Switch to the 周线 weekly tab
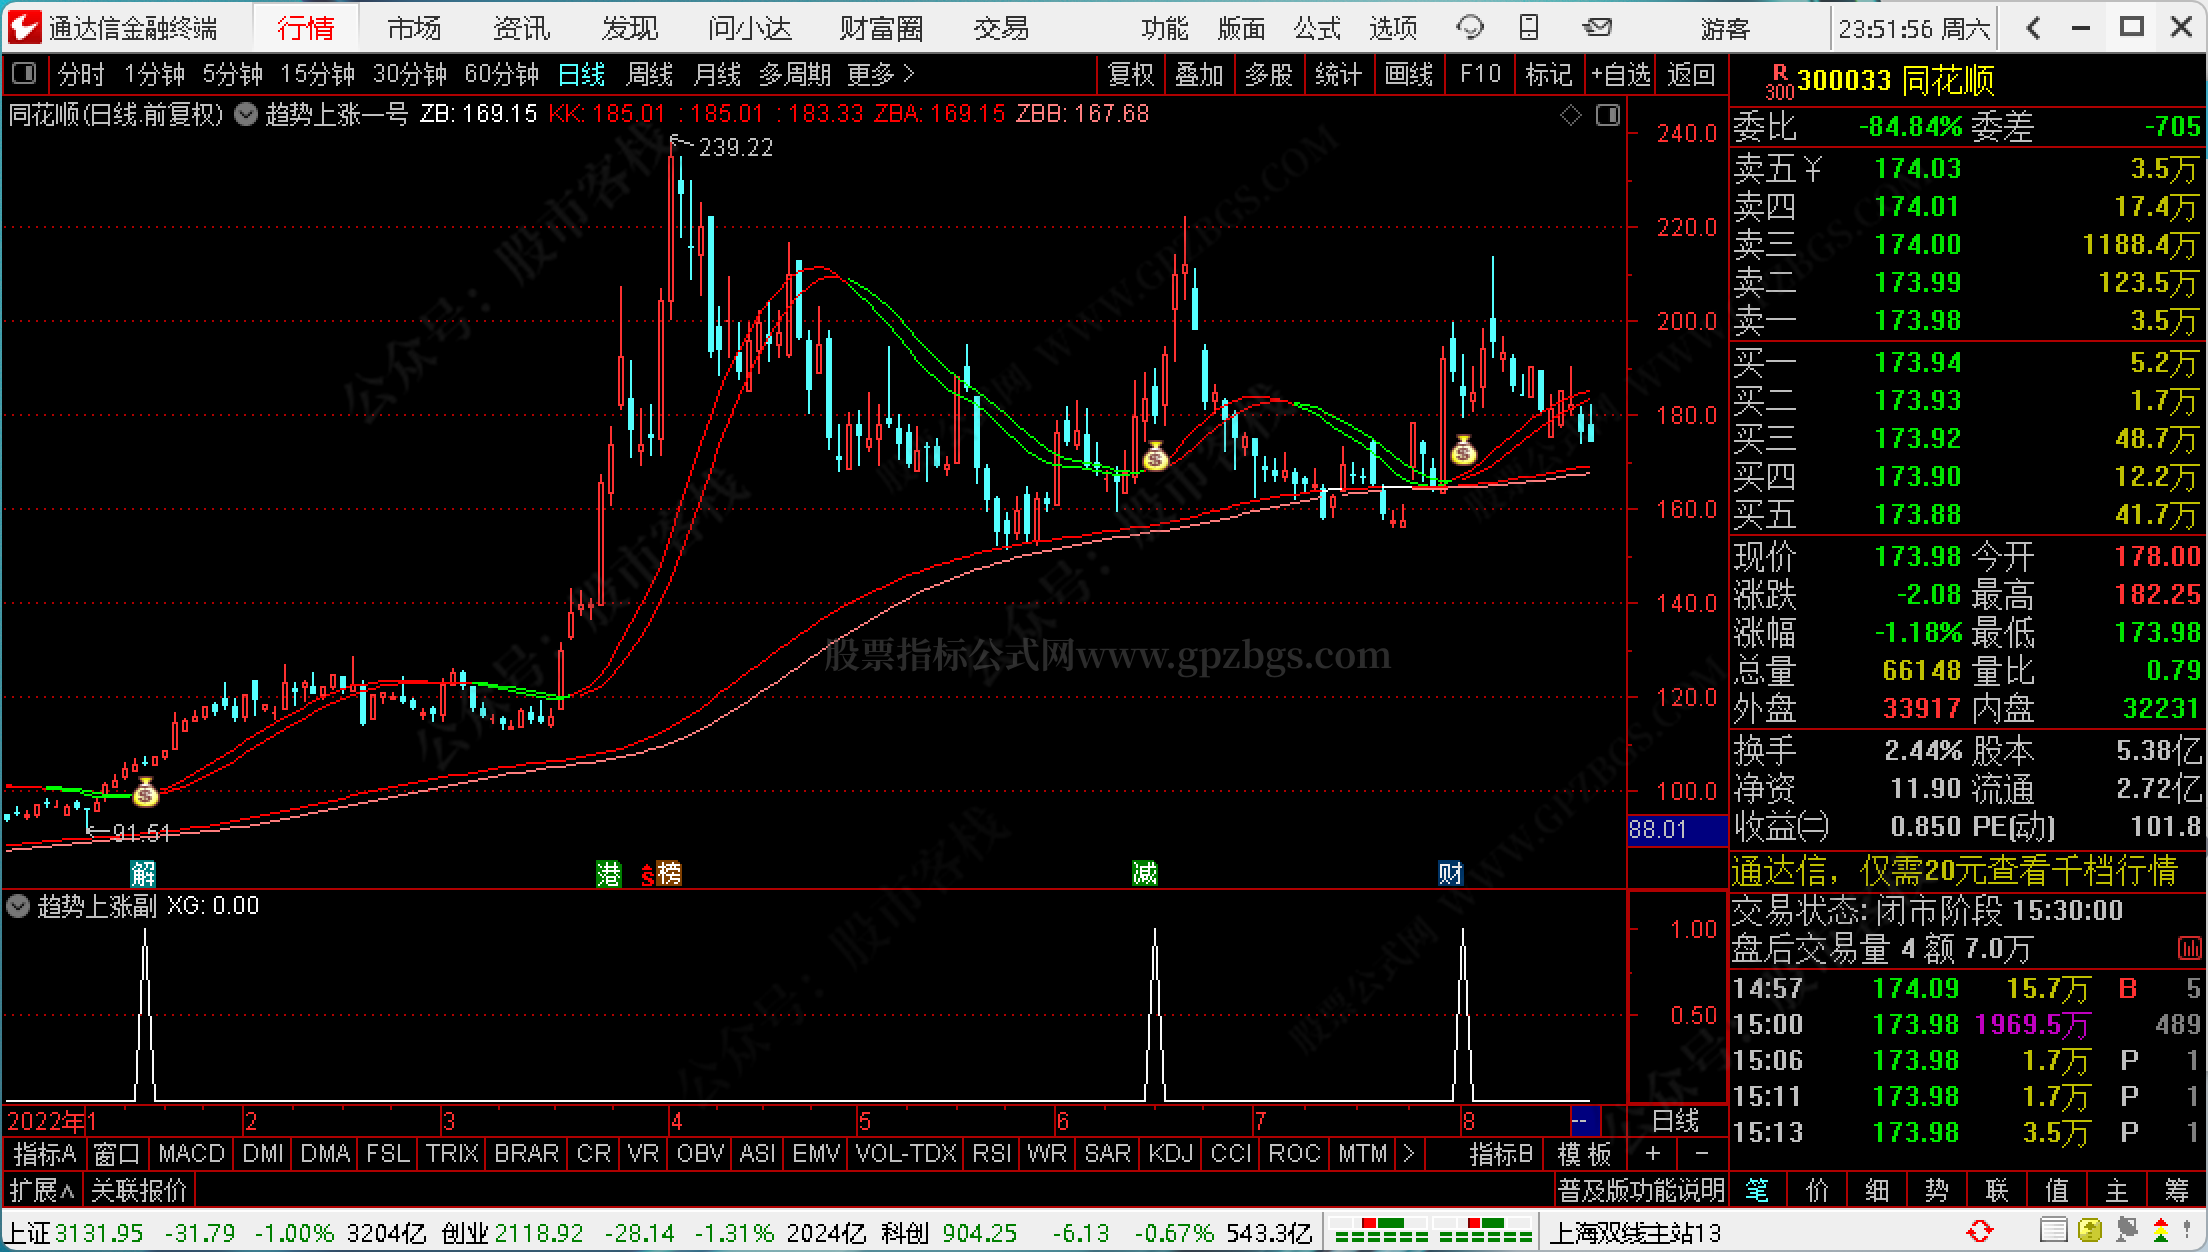This screenshot has height=1252, width=2208. tap(649, 74)
